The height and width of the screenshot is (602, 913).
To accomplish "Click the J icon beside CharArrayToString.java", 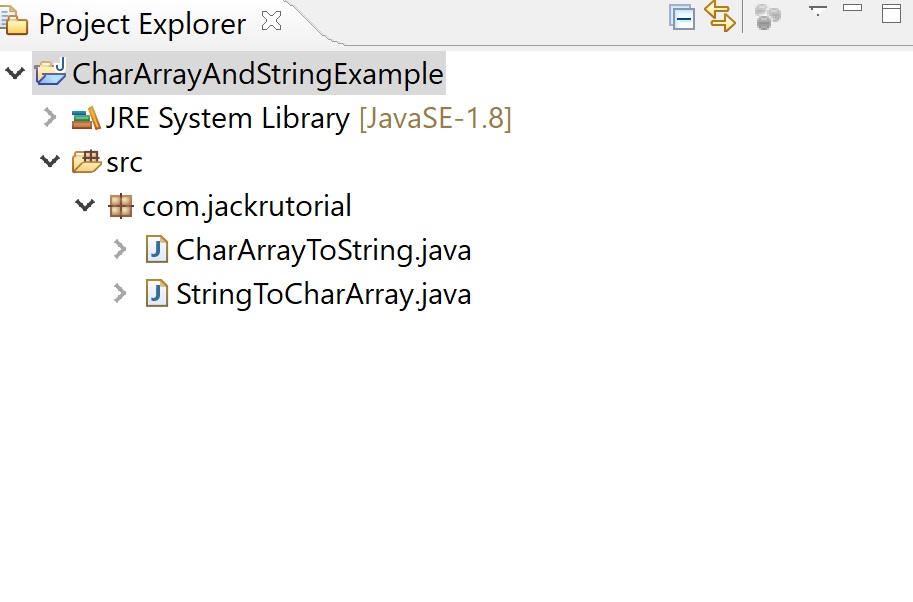I will pos(156,249).
